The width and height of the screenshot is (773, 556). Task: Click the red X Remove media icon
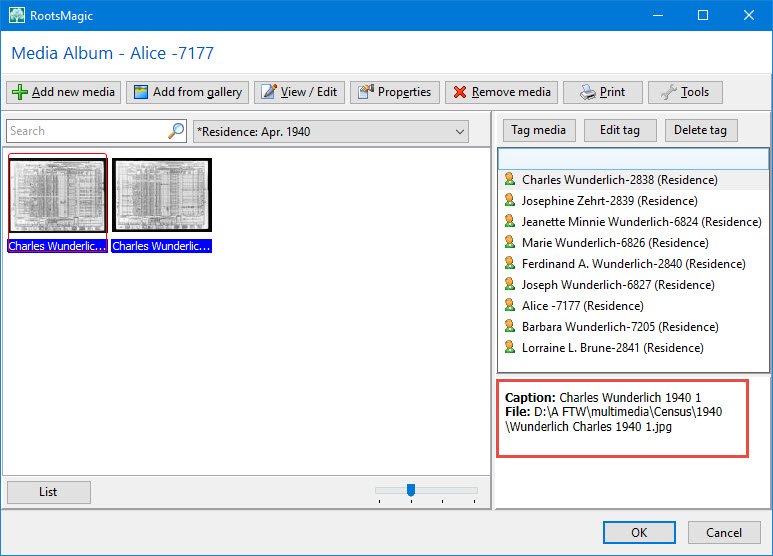(460, 92)
